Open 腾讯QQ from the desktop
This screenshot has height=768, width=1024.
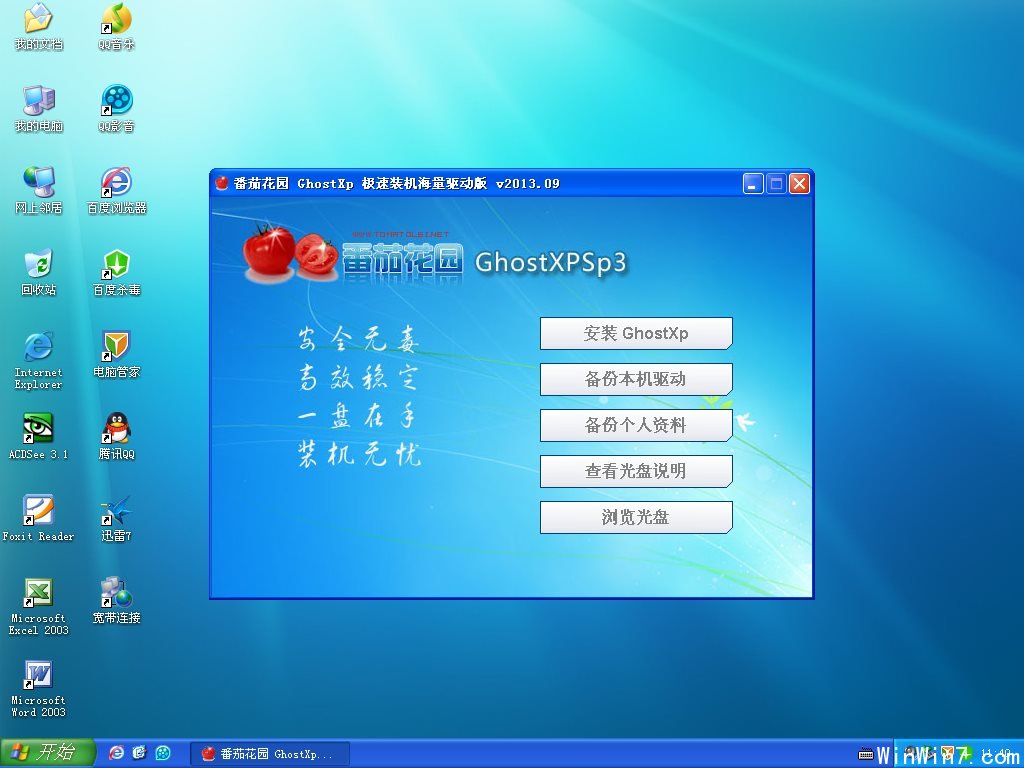[x=115, y=432]
